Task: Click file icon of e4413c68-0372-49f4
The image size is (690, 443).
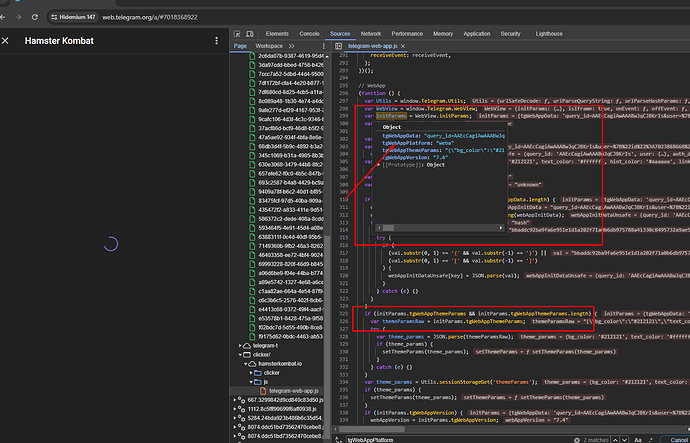Action: tap(252, 309)
